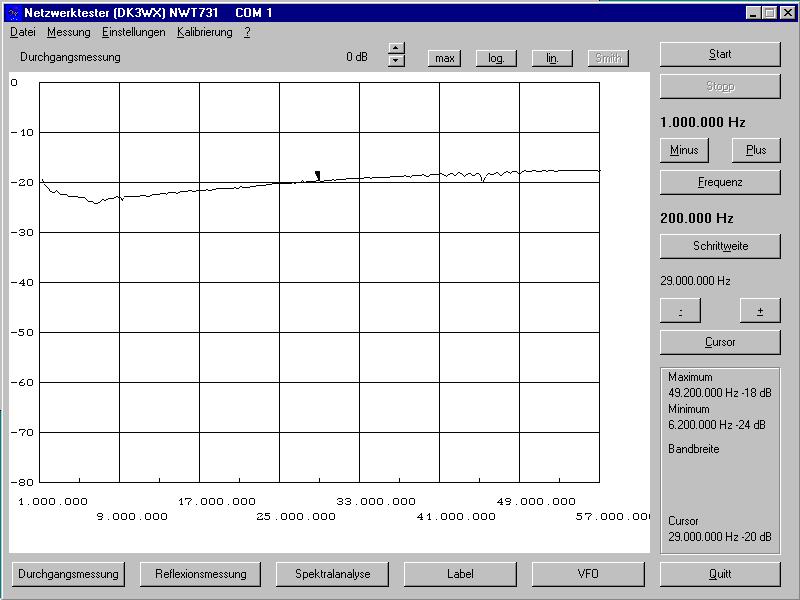
Task: Click the application icon in title bar
Action: coord(13,13)
